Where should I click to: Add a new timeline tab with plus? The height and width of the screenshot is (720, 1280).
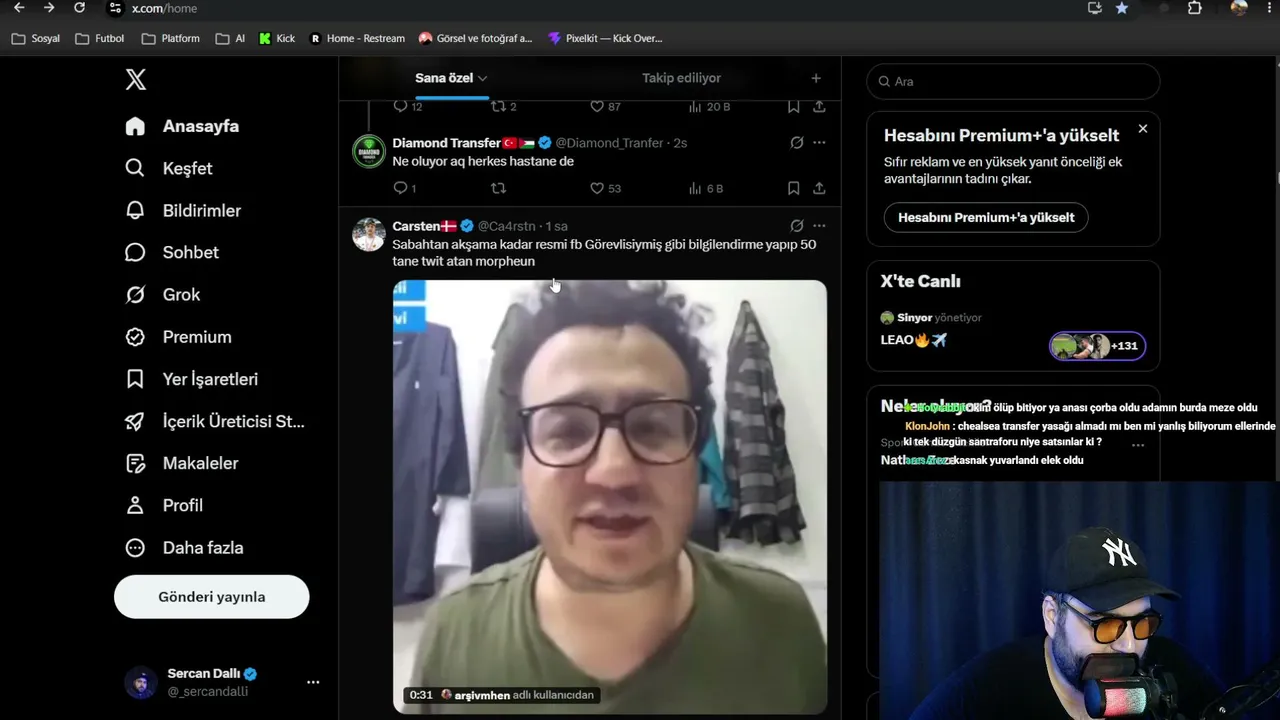816,78
